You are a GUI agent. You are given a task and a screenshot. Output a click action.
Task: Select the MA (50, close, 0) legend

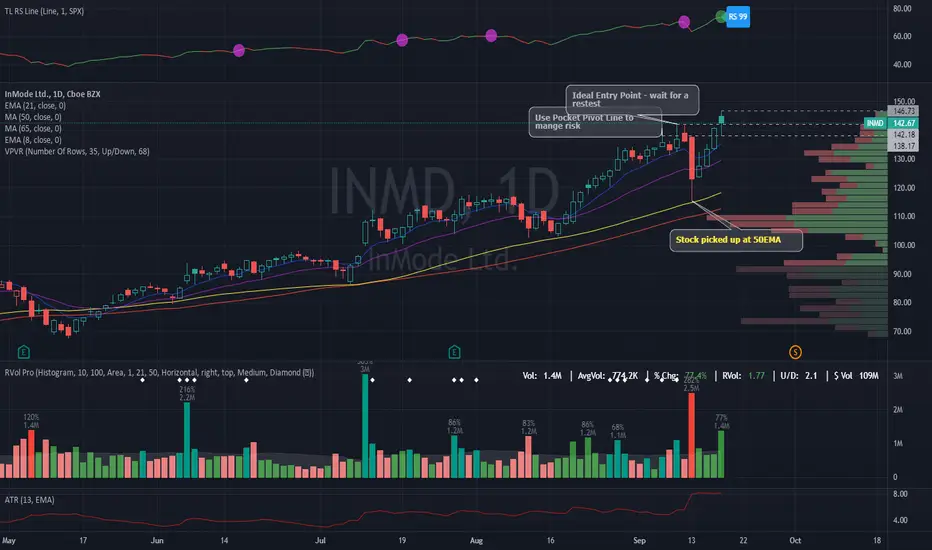(x=33, y=117)
